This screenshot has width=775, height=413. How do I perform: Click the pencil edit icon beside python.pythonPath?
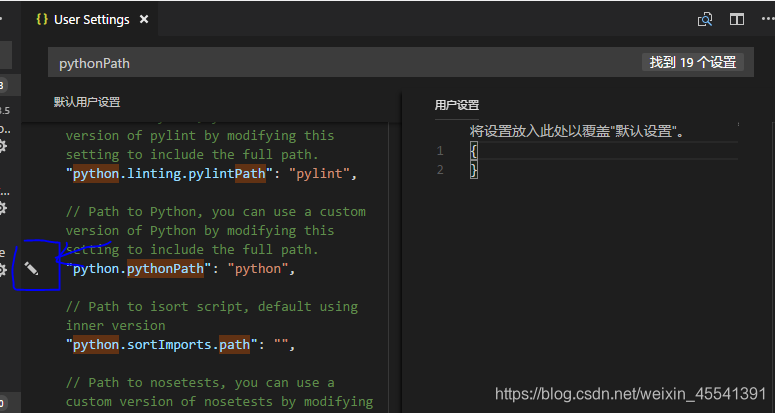point(31,269)
